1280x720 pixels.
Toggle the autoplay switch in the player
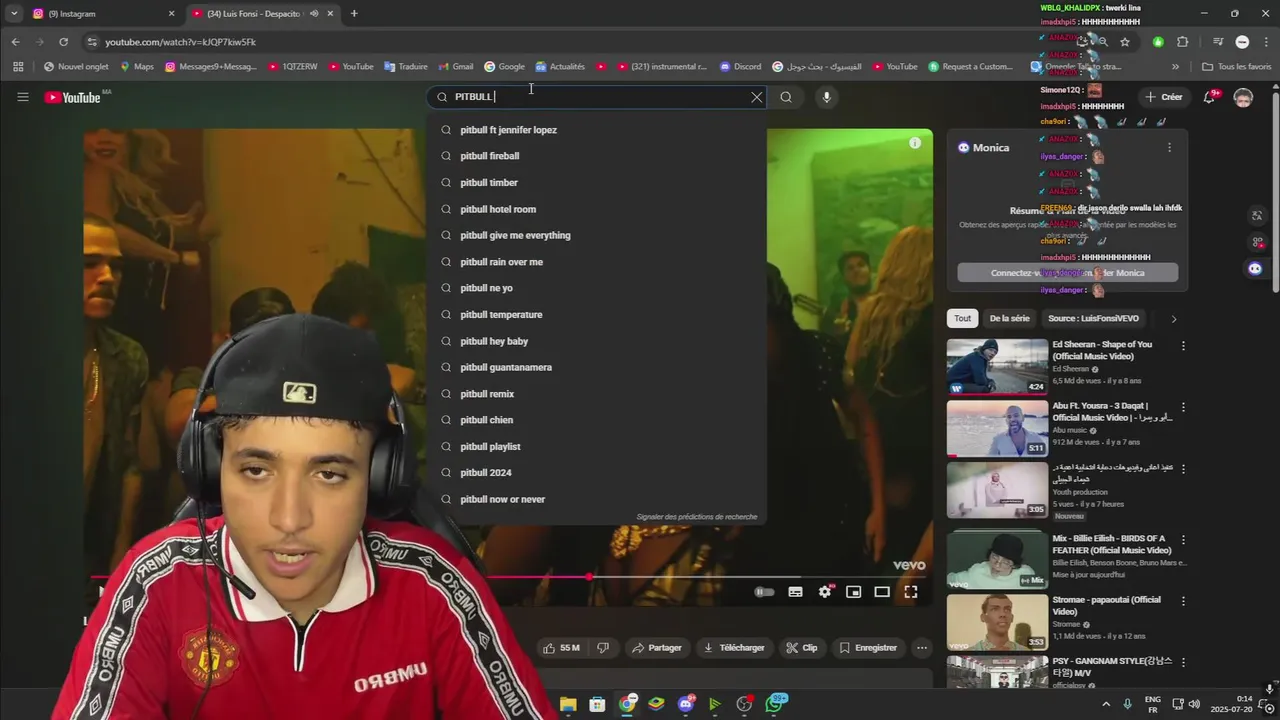(764, 592)
